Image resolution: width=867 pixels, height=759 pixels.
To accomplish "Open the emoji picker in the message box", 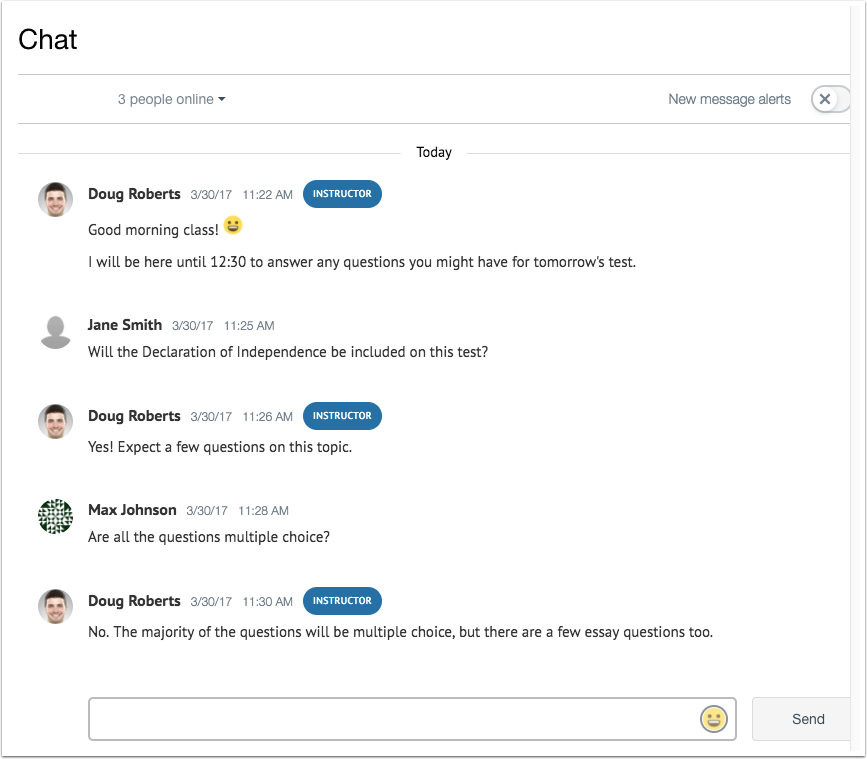I will click(713, 718).
